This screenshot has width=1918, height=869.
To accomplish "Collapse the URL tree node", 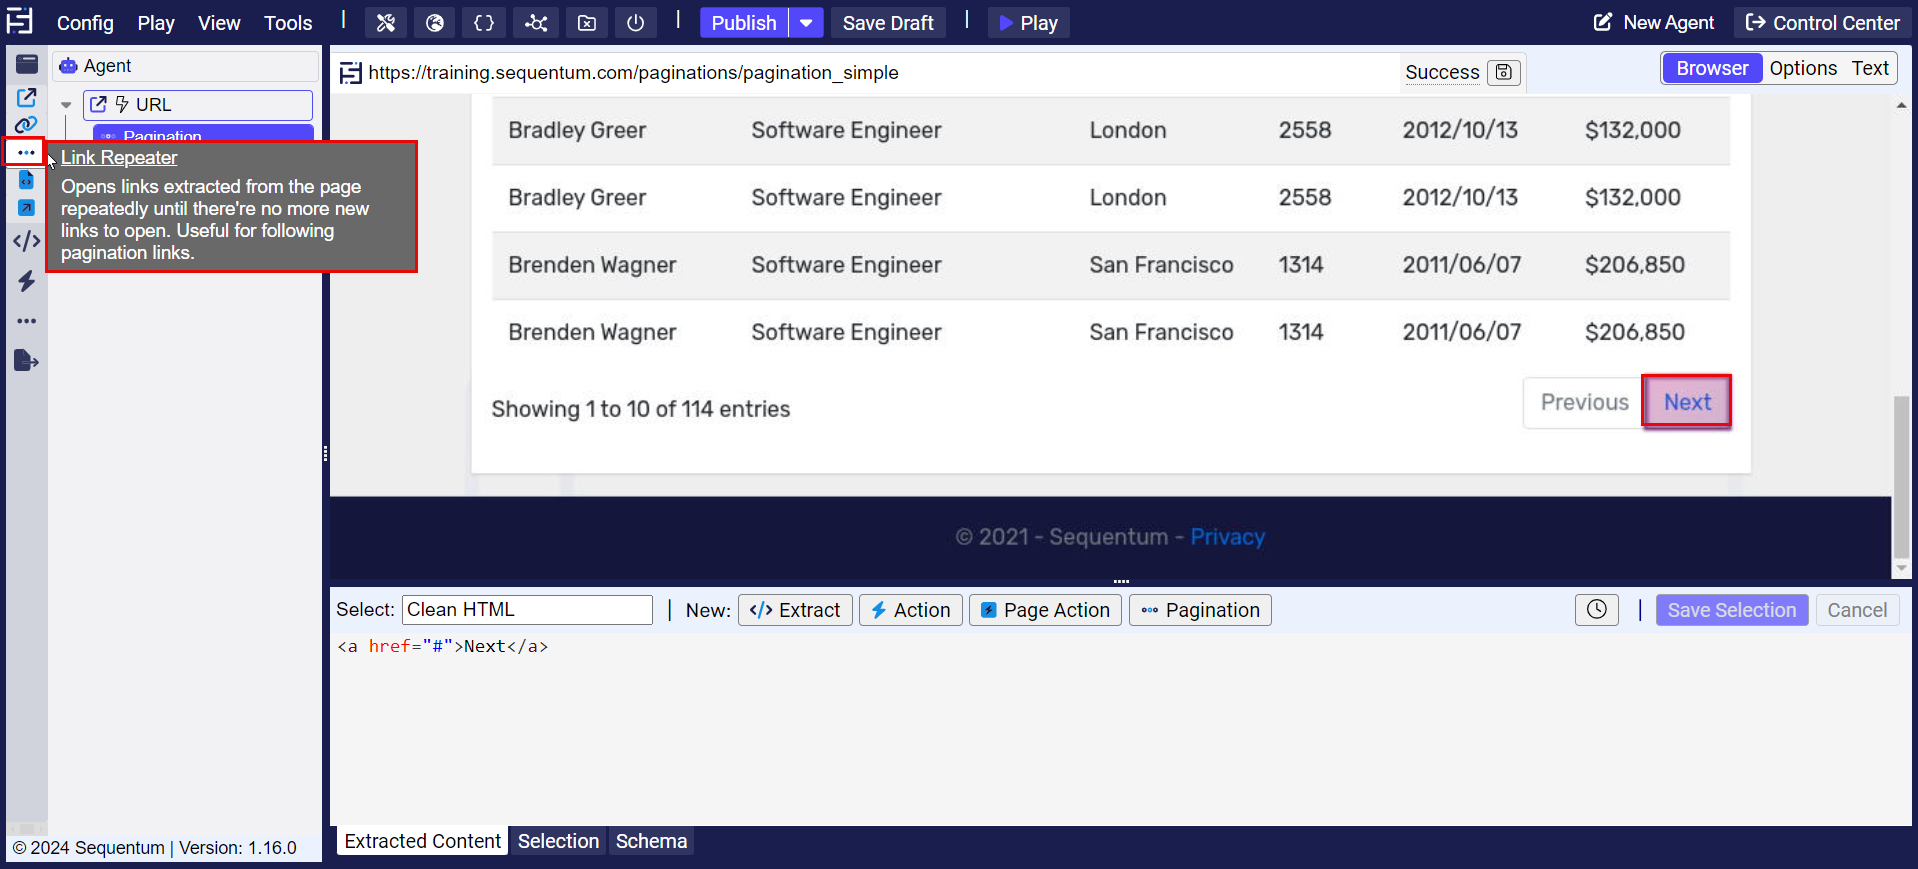I will tap(66, 105).
